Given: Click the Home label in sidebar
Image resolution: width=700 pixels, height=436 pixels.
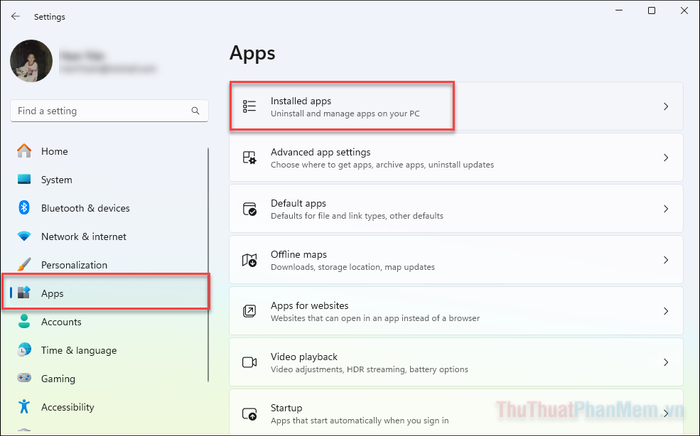Looking at the screenshot, I should (54, 151).
